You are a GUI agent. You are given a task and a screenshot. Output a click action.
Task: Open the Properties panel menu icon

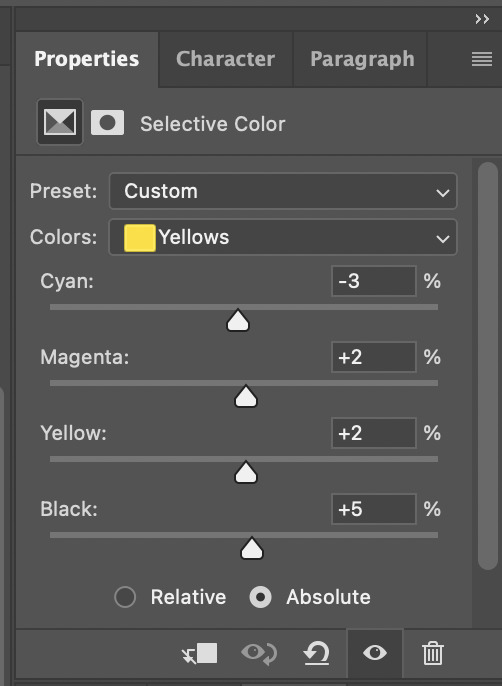point(482,59)
